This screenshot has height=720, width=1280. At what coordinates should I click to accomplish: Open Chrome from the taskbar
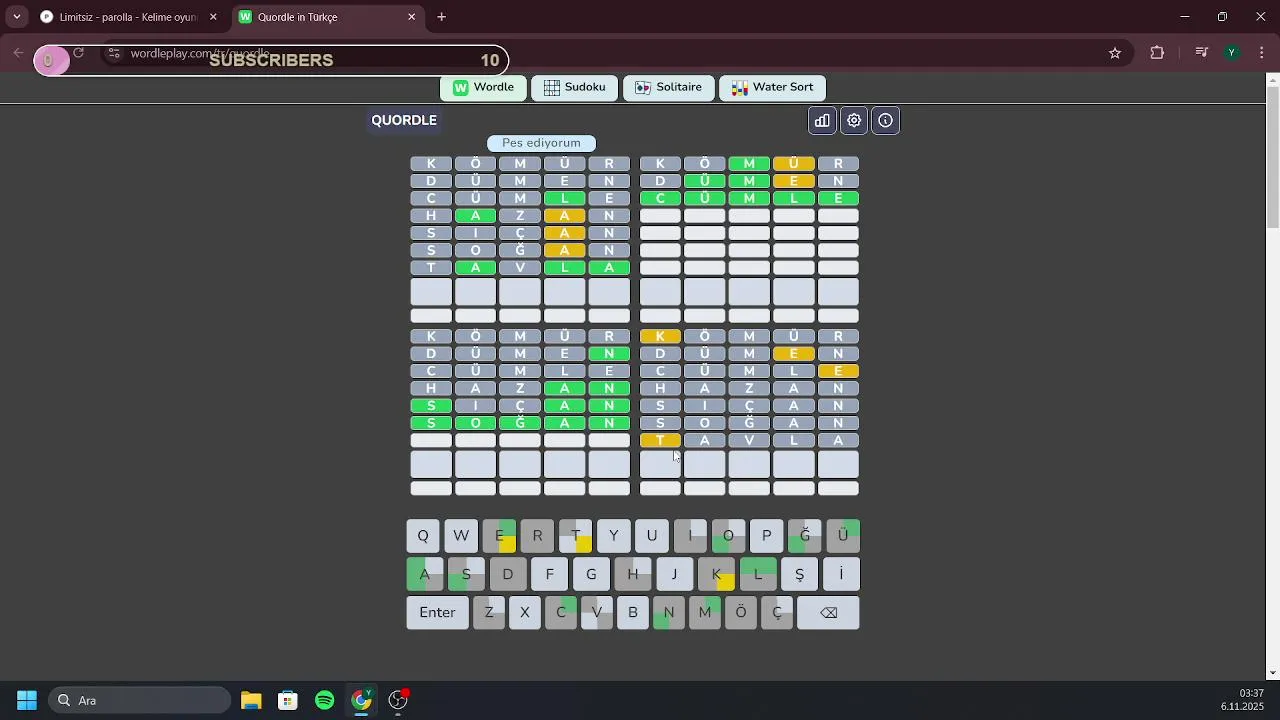(x=362, y=700)
